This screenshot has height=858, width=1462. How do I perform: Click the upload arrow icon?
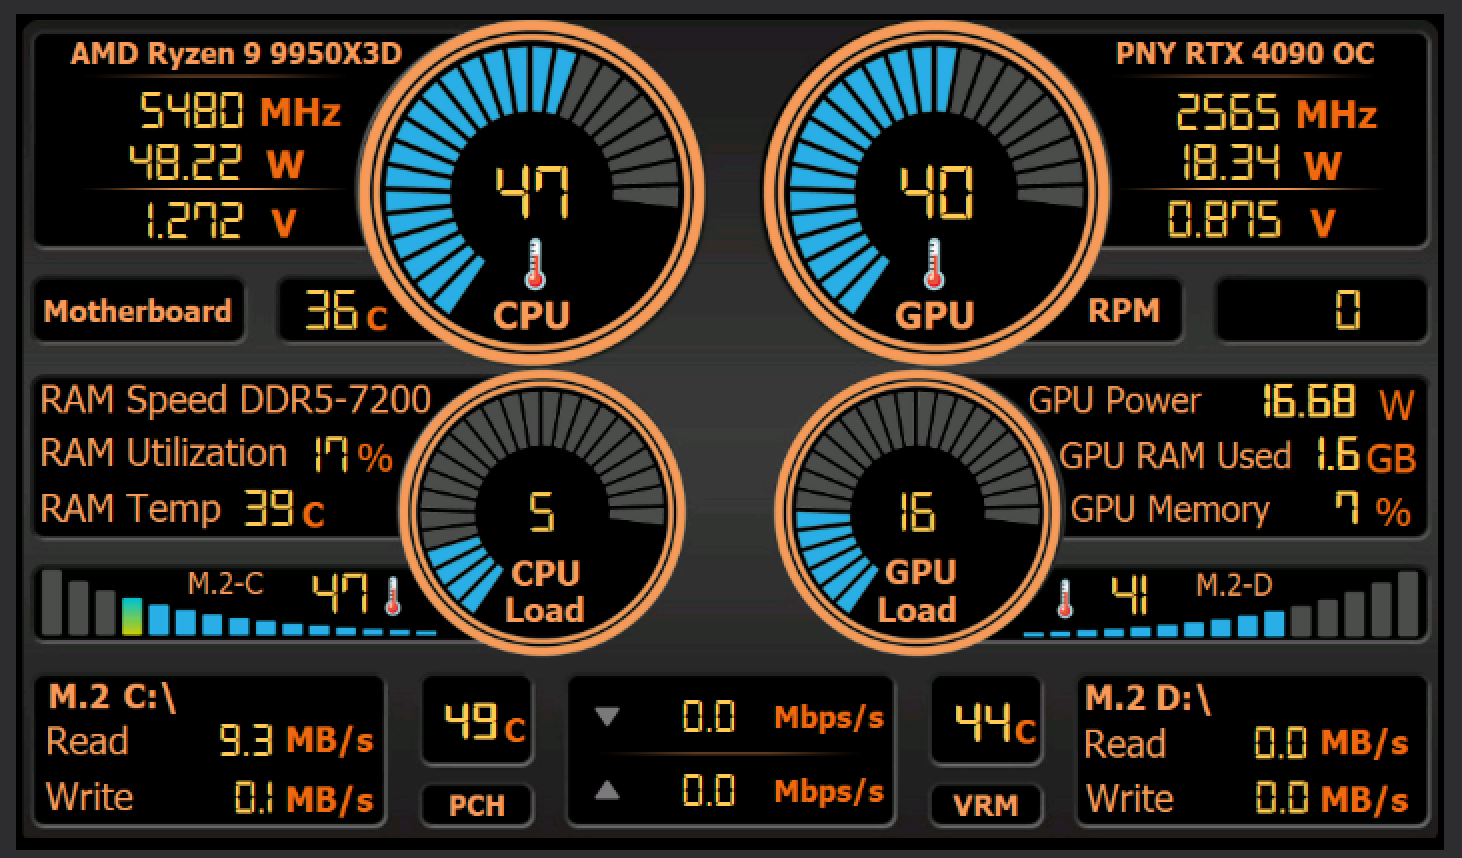point(607,791)
